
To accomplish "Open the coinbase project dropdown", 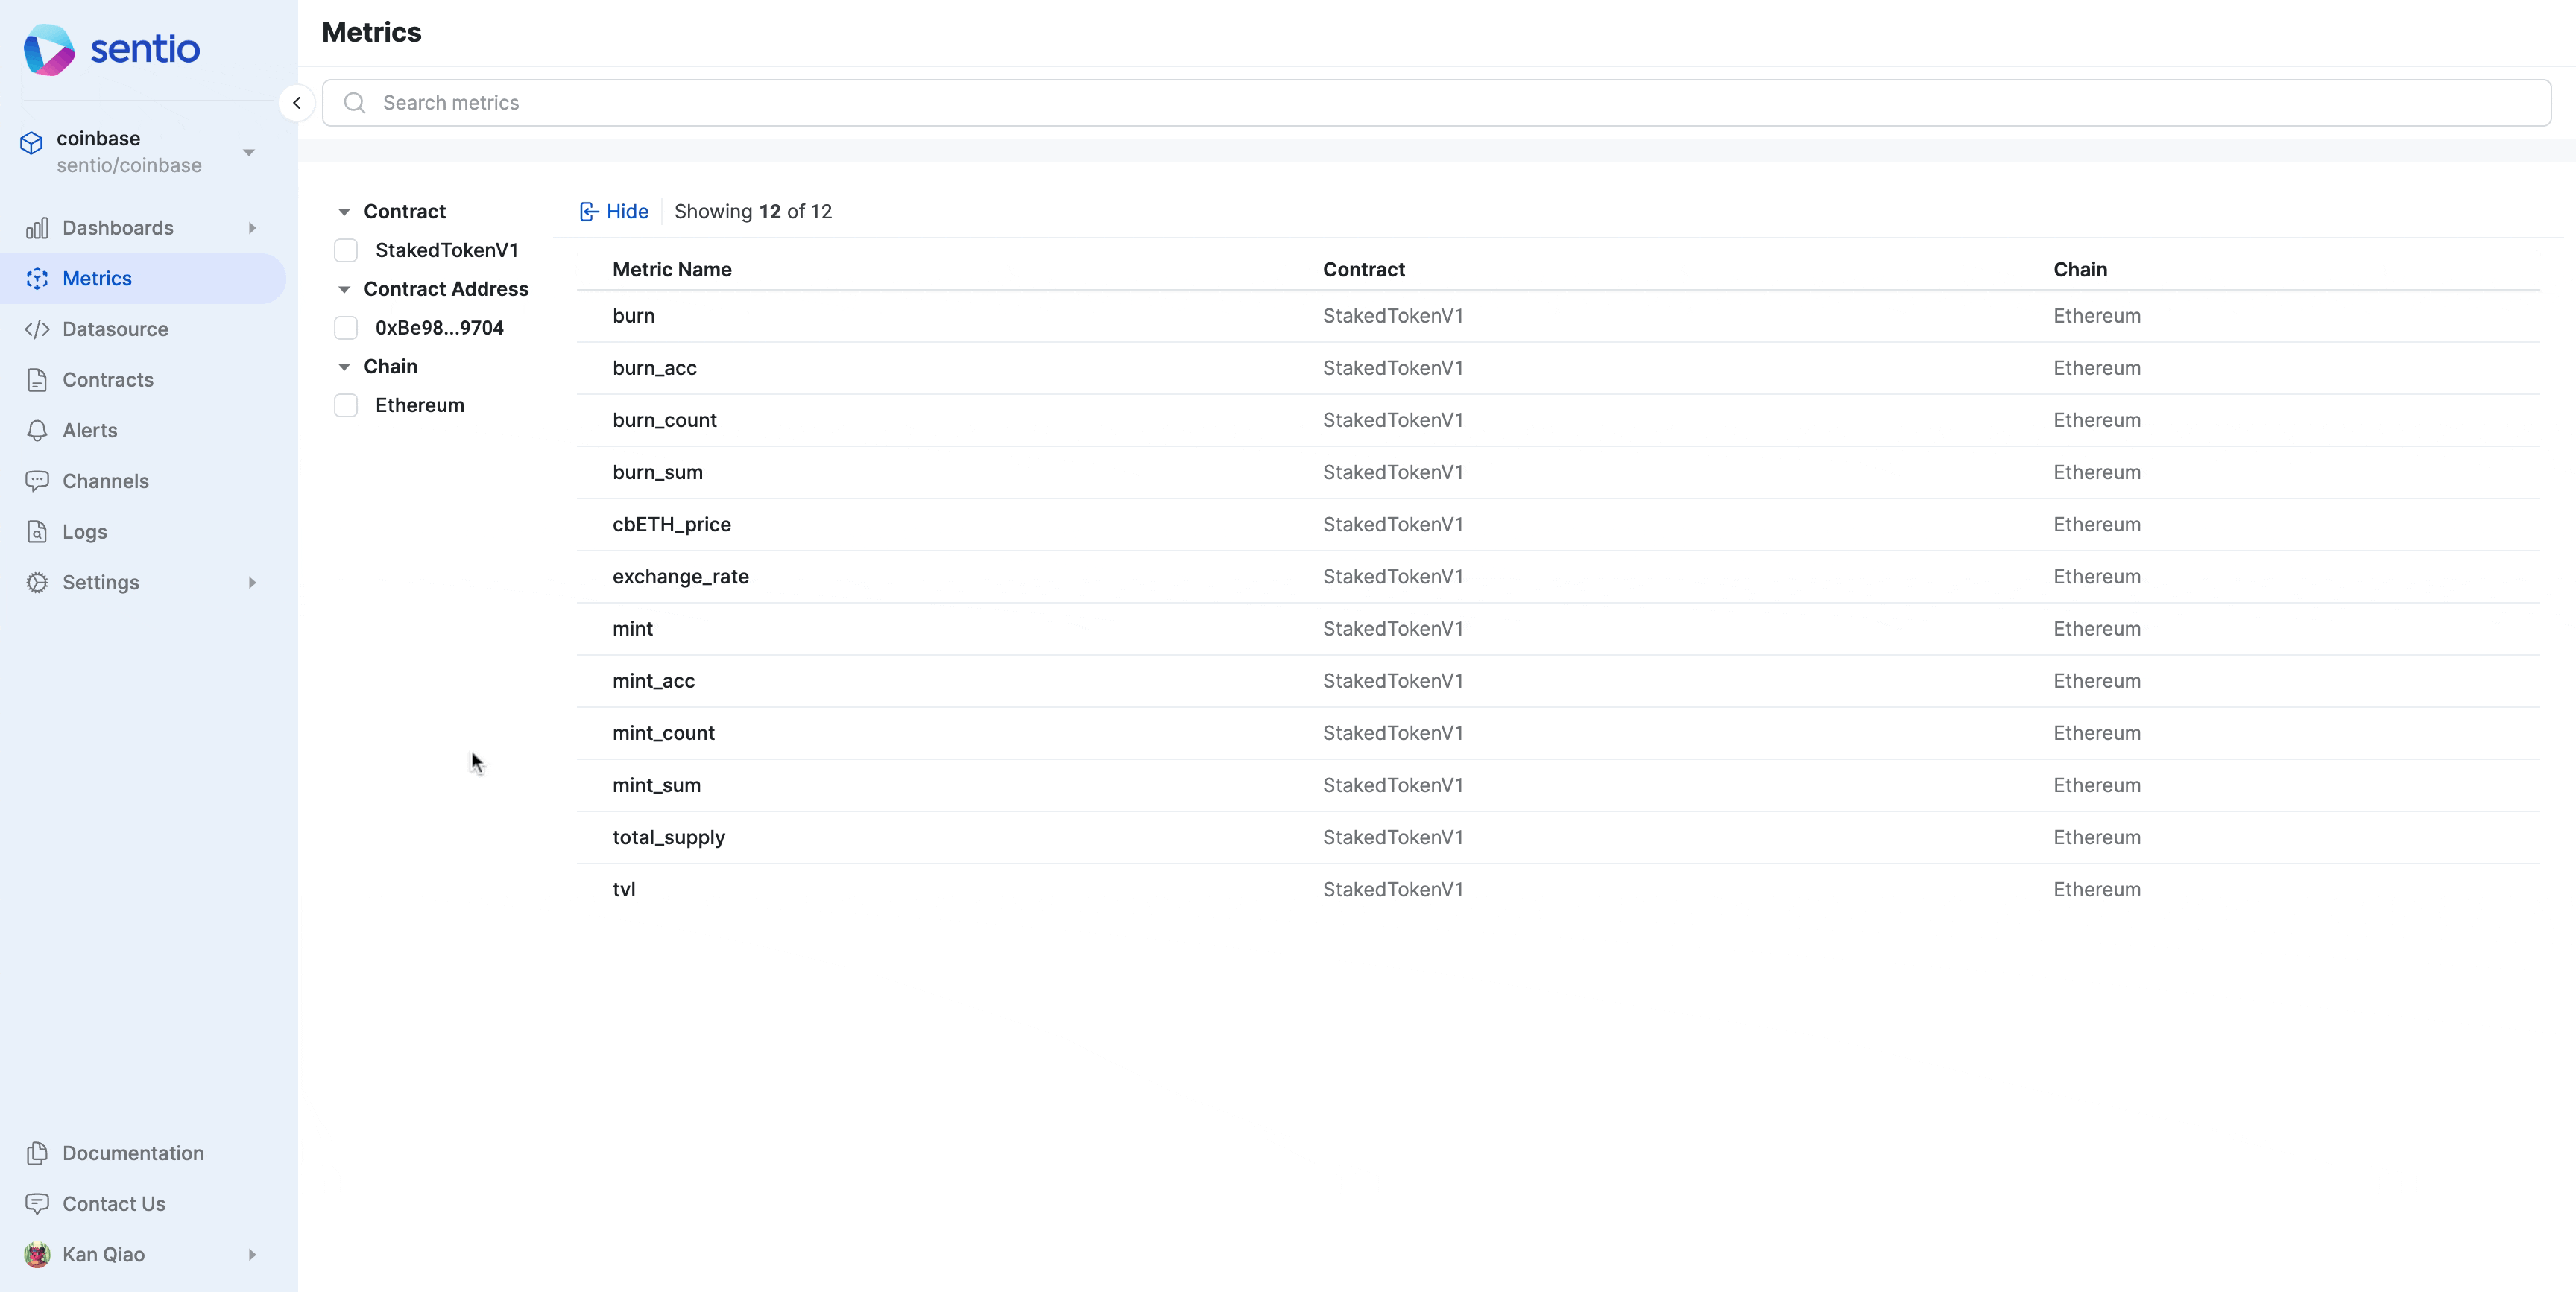I will pyautogui.click(x=249, y=152).
